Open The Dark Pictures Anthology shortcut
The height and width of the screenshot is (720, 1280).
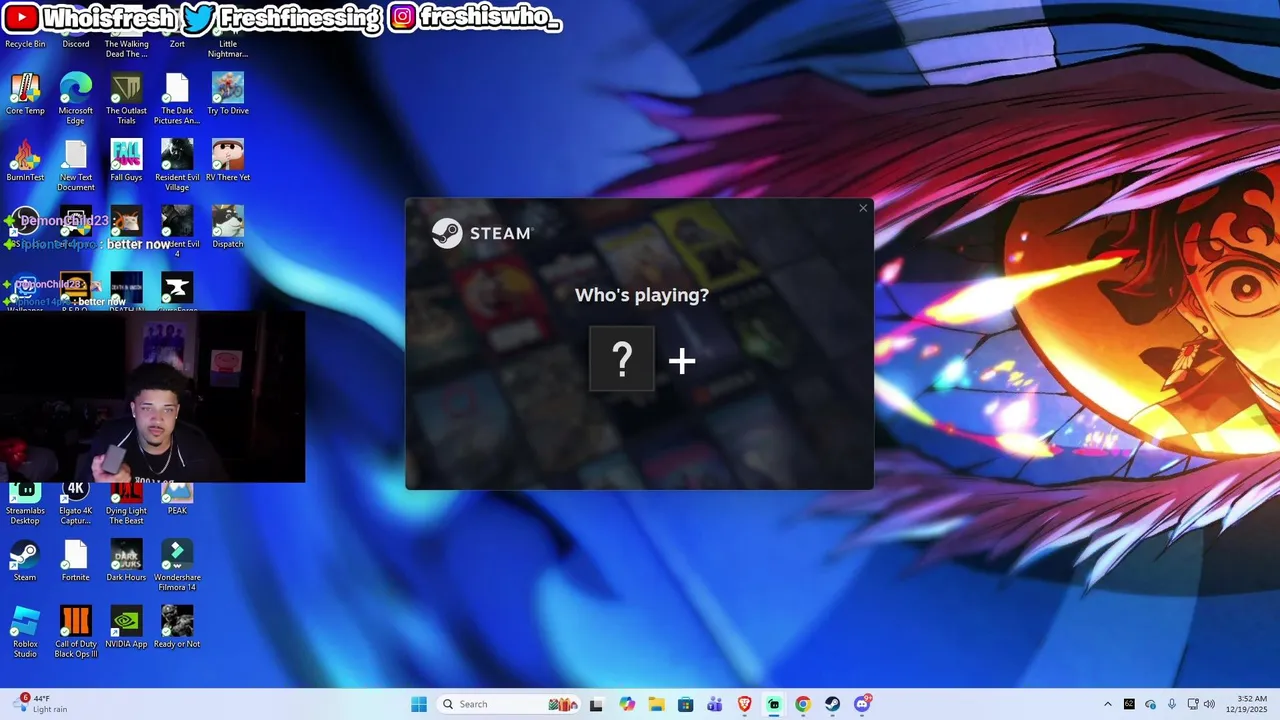point(177,98)
